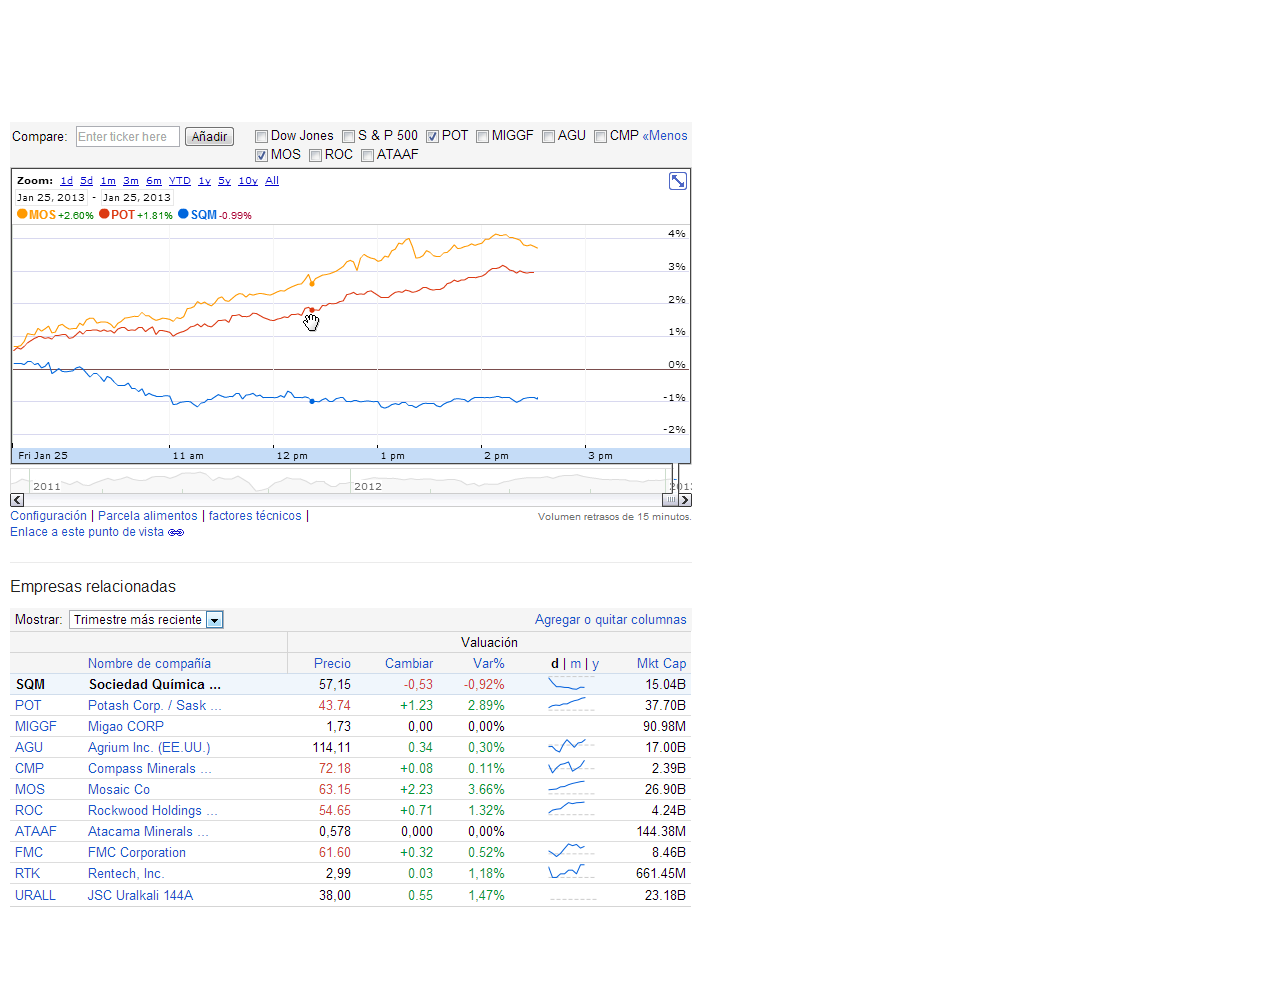Copy link icon beside Enlace a este punto
Viewport: 1280px width, 992px height.
(176, 532)
